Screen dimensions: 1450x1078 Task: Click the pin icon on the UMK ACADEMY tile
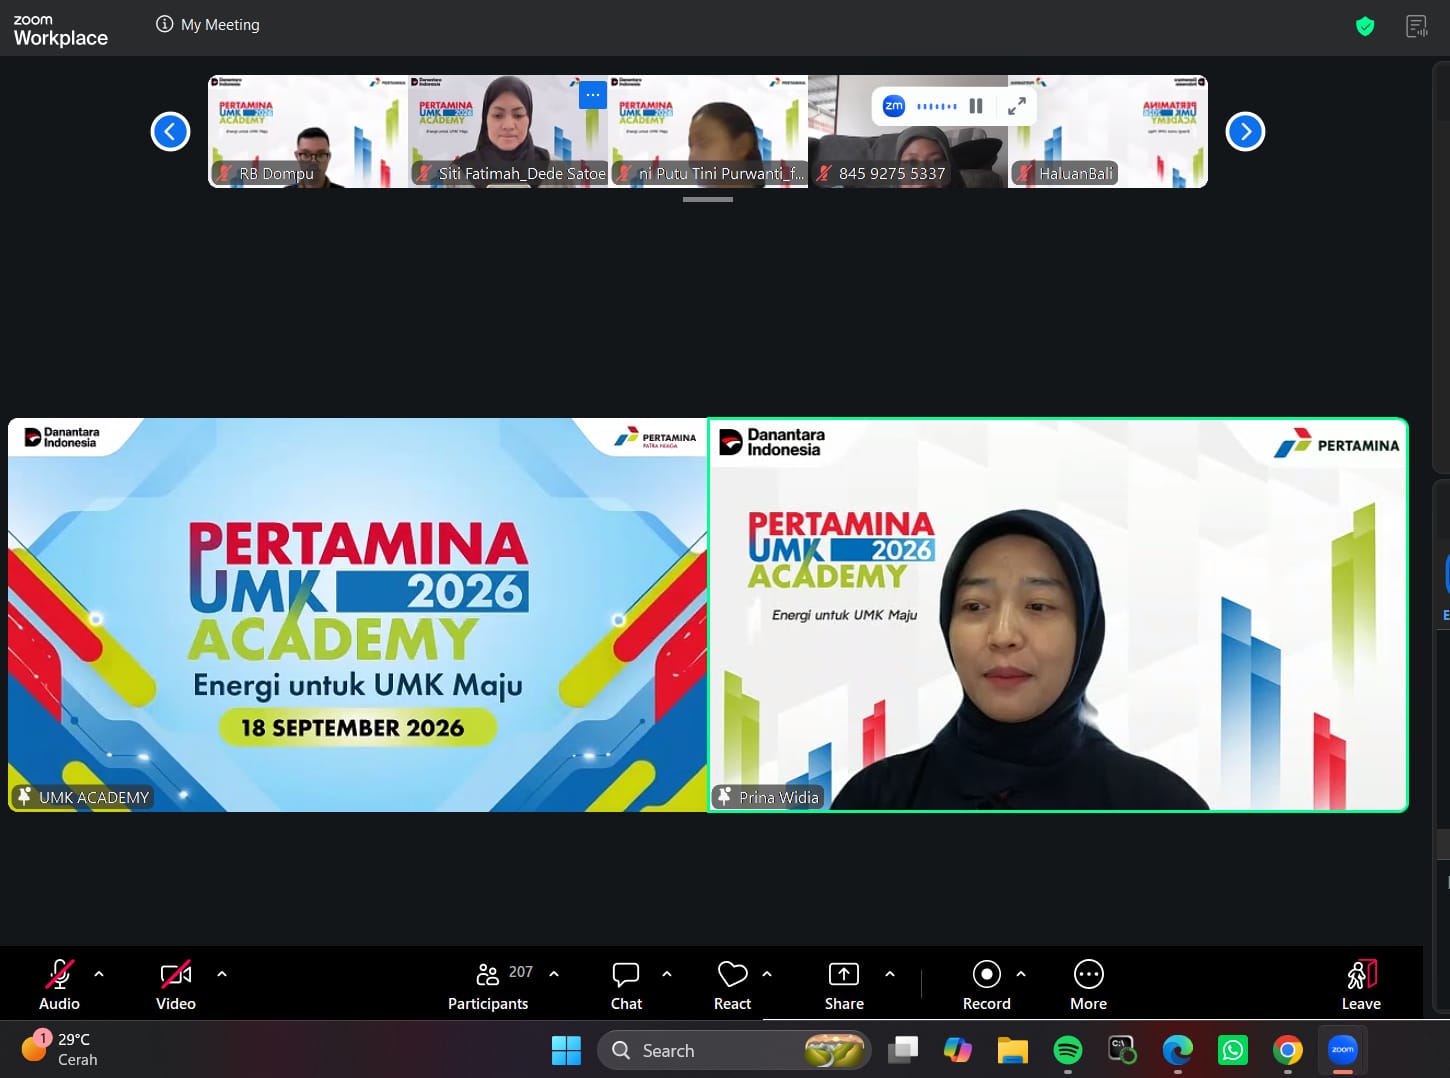coord(24,797)
